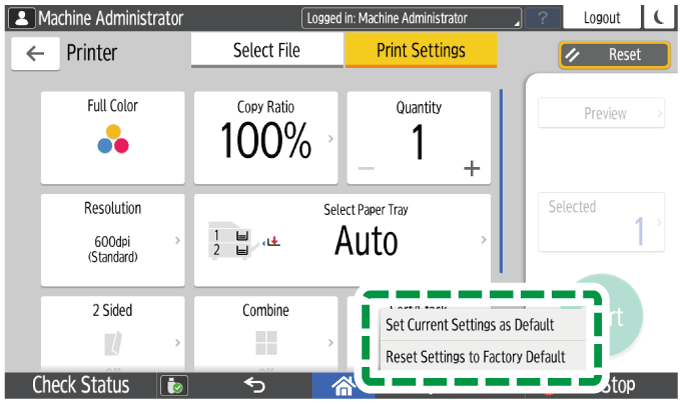Tap the return arrow in bottom bar
This screenshot has height=404, width=680.
(x=255, y=386)
